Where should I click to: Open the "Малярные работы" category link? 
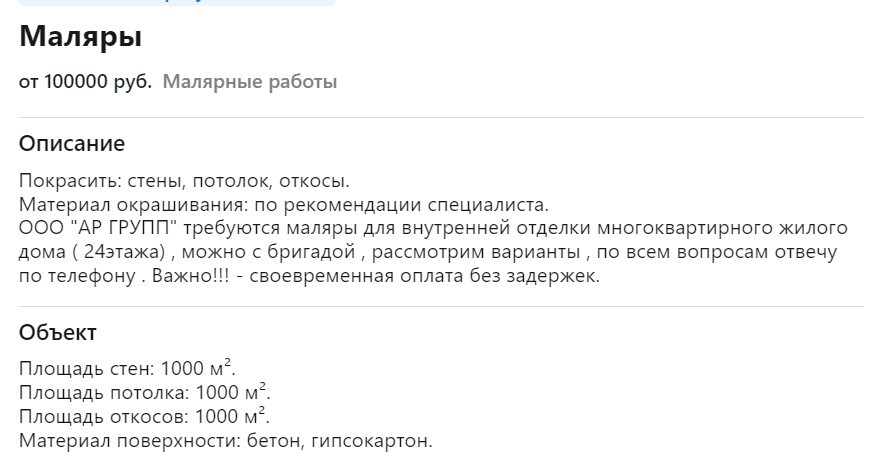249,82
